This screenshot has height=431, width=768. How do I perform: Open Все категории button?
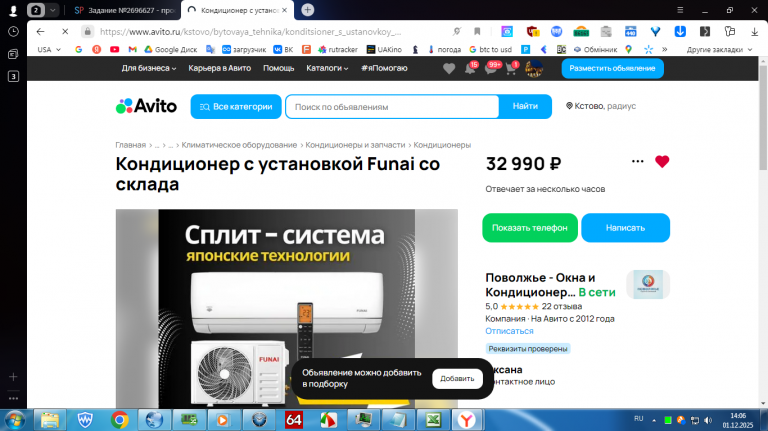point(236,106)
